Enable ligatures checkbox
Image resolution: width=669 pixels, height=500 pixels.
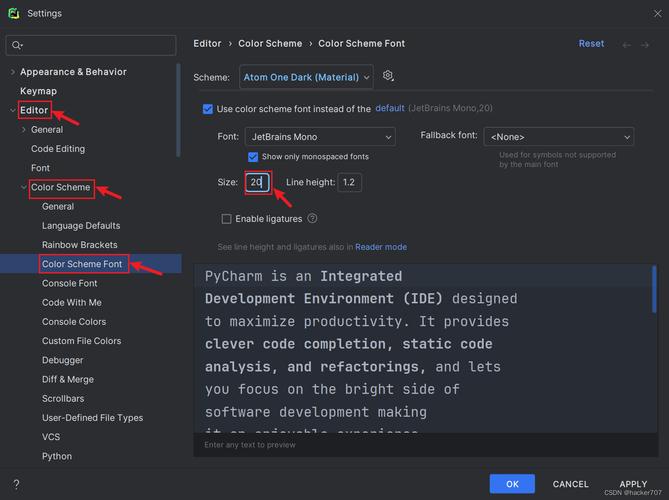point(226,219)
